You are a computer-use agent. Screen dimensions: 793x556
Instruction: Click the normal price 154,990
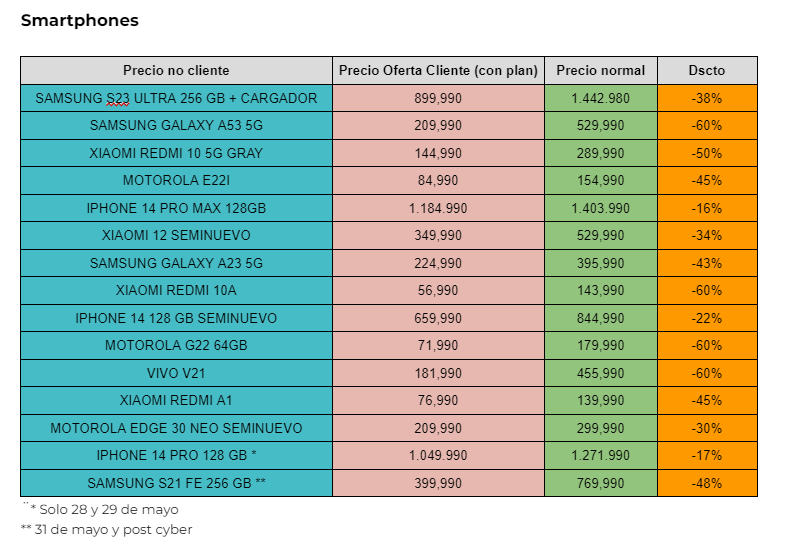pos(600,181)
